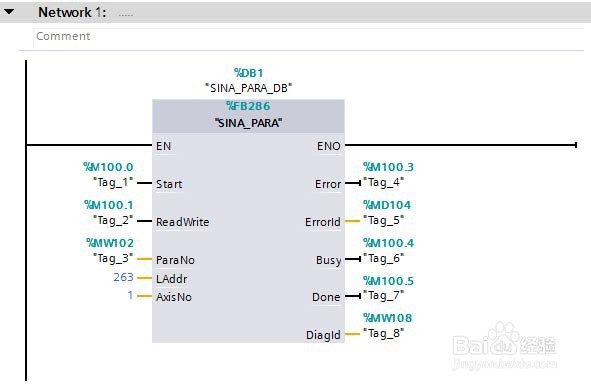Select the ReadWrite input pin

182,222
